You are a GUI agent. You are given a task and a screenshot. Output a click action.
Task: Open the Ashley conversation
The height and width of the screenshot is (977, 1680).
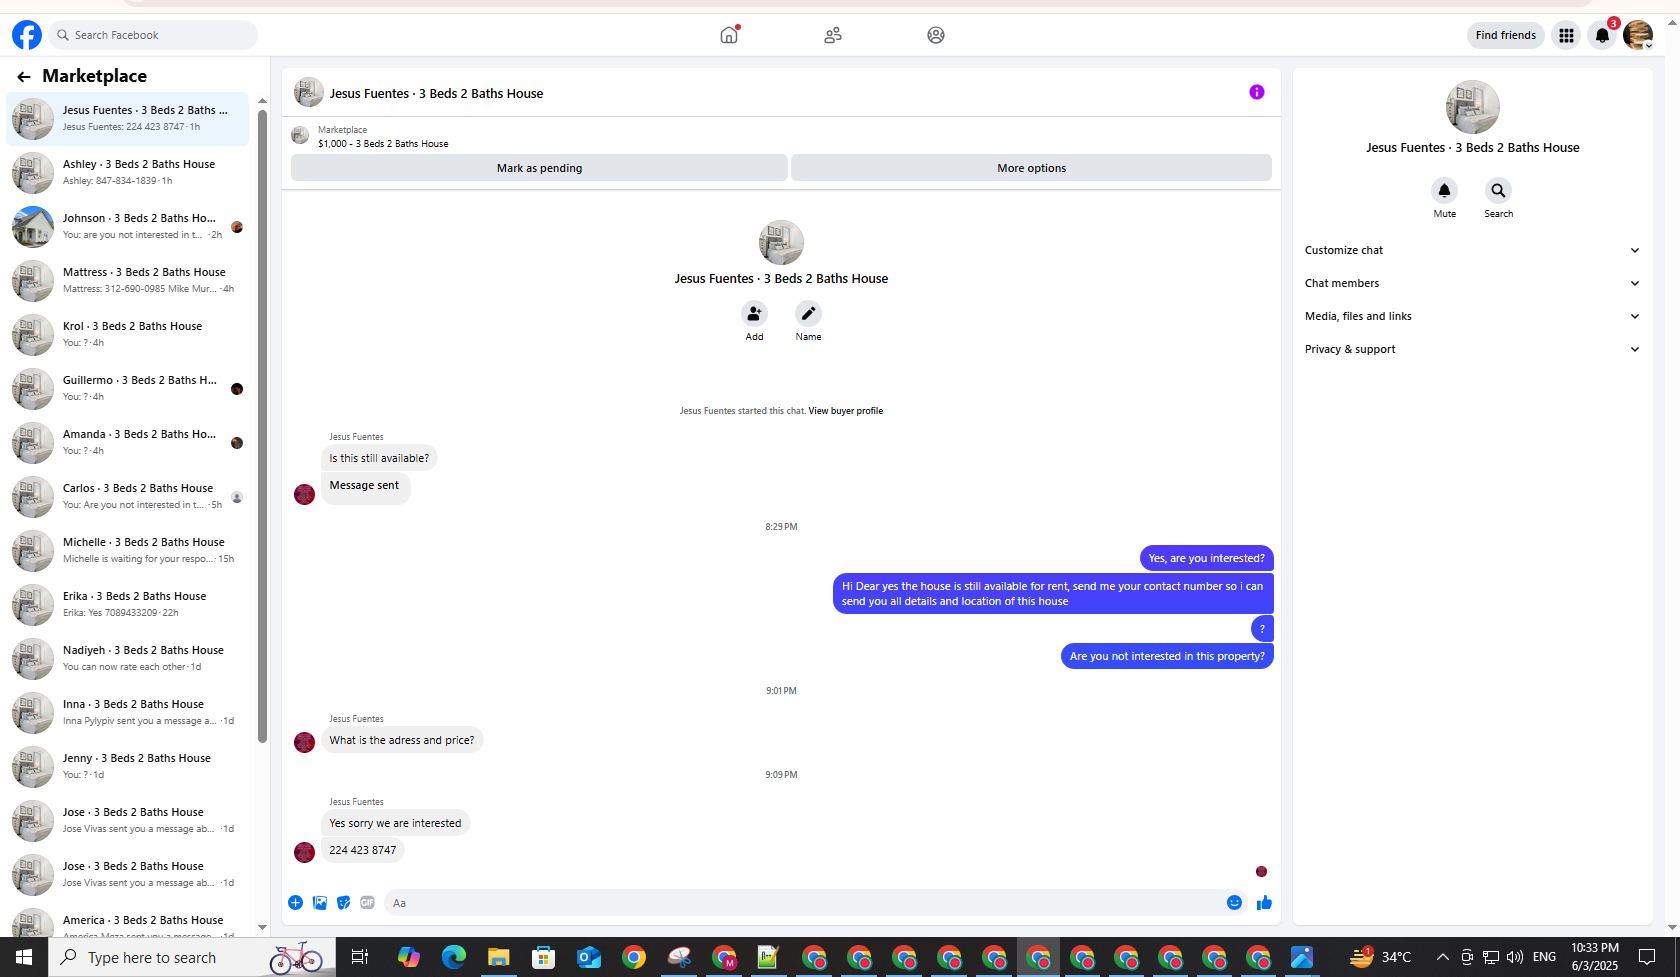coord(128,172)
